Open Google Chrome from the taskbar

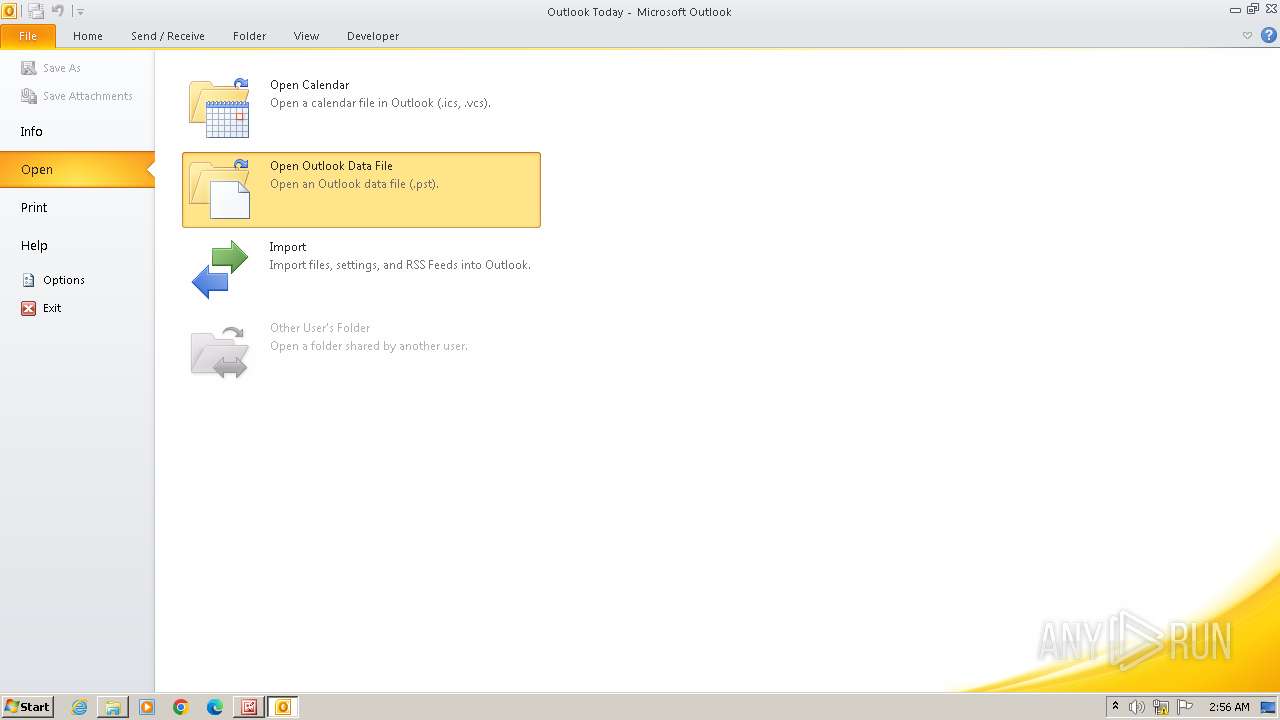coord(181,707)
